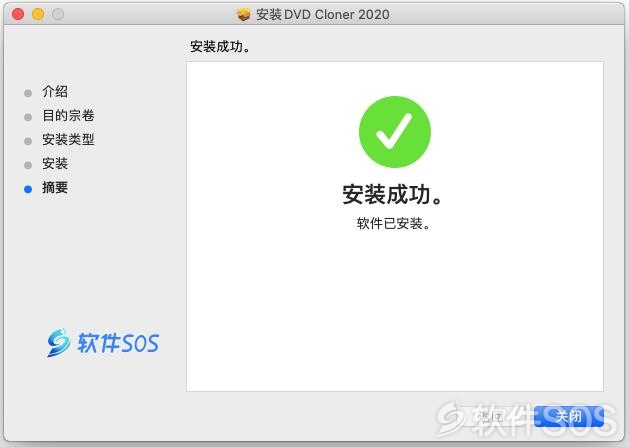Click the gray bullet beside 介绍
The width and height of the screenshot is (629, 447).
click(28, 93)
